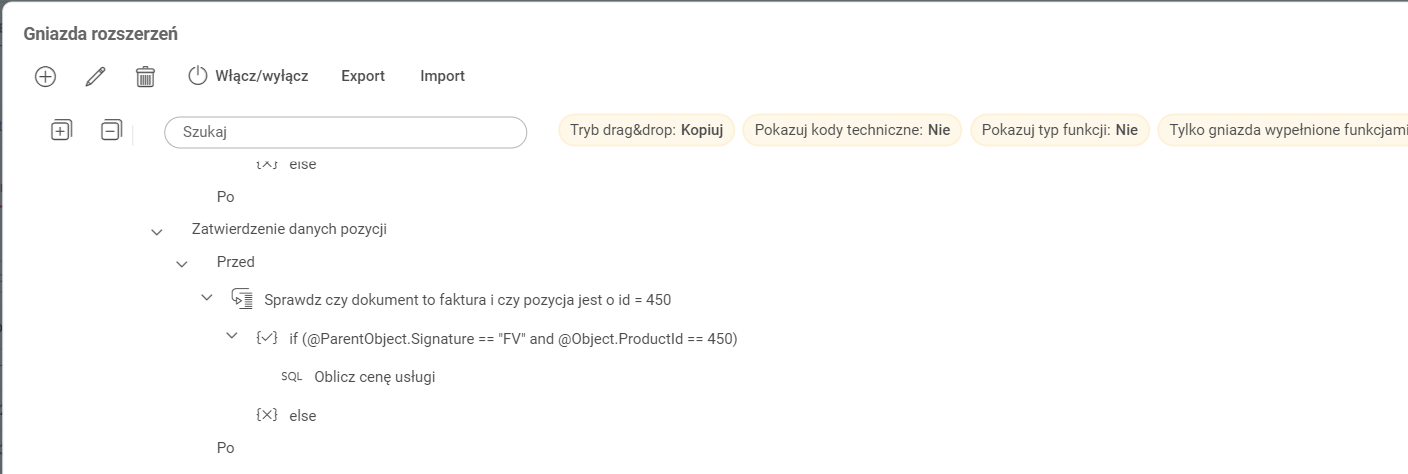Click the Export button
The height and width of the screenshot is (474, 1408).
(x=363, y=76)
